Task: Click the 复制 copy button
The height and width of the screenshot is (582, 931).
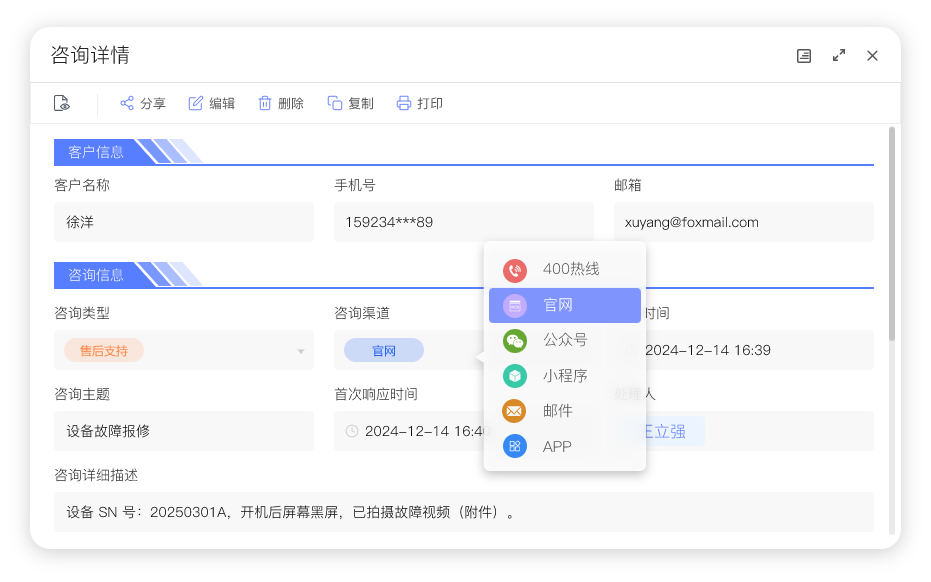Action: [350, 103]
